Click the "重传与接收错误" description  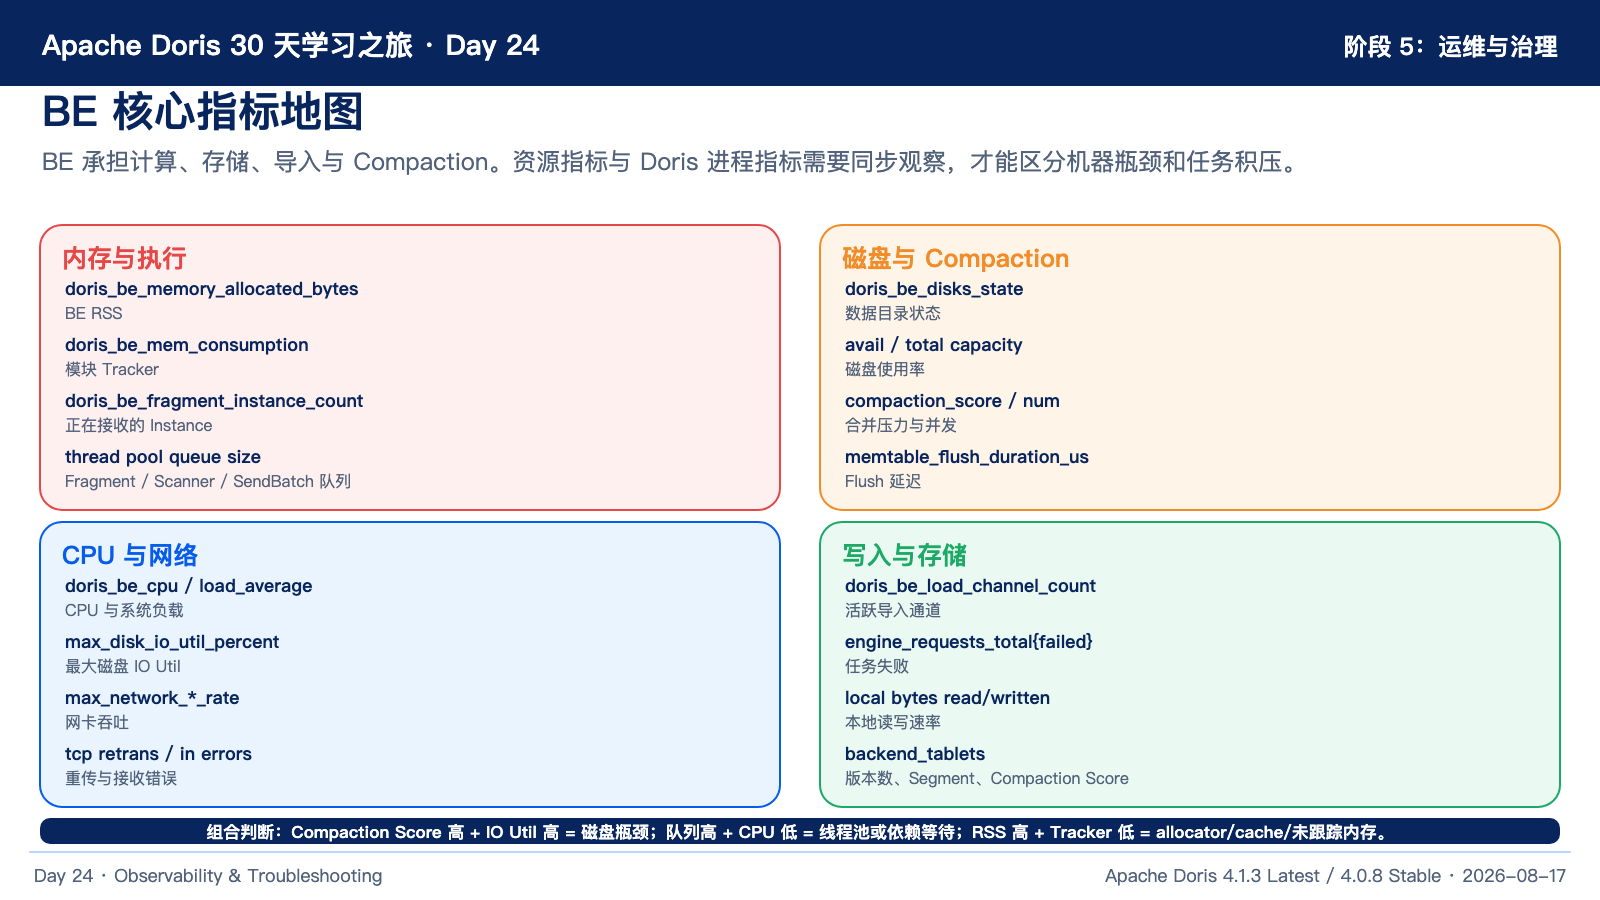121,778
